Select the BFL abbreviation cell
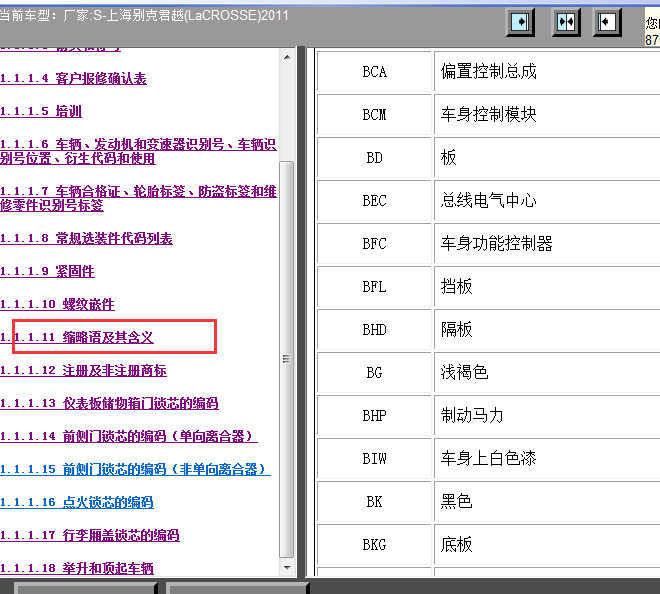The width and height of the screenshot is (660, 594). point(375,287)
